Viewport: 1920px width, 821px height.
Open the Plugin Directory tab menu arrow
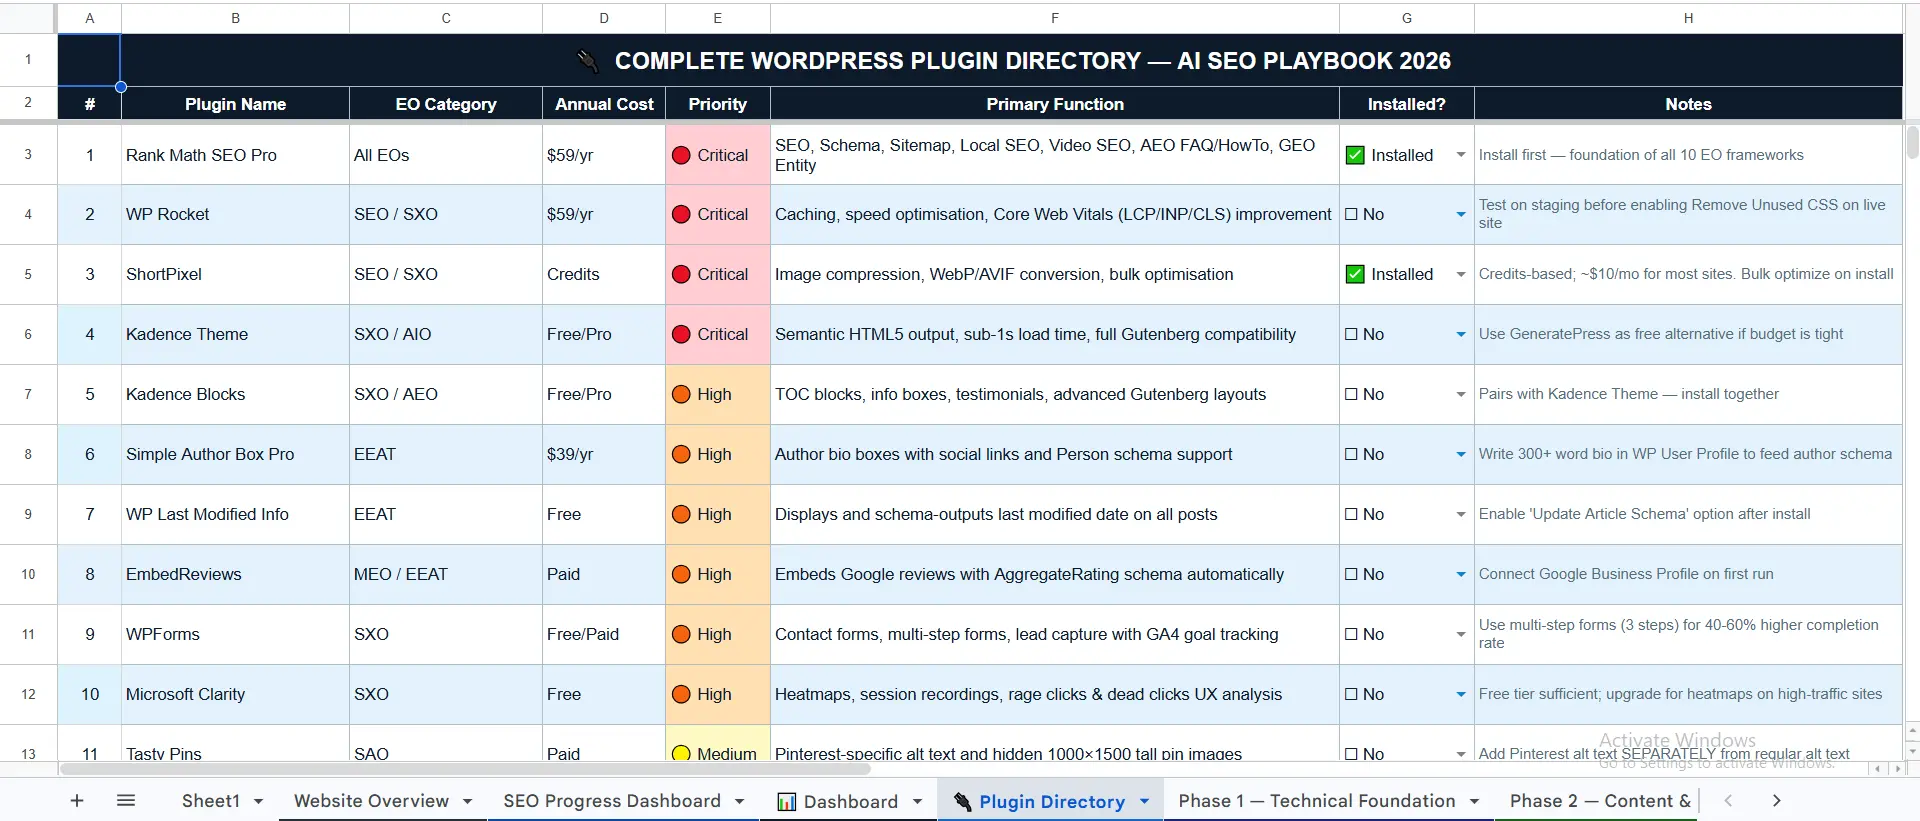tap(1144, 801)
